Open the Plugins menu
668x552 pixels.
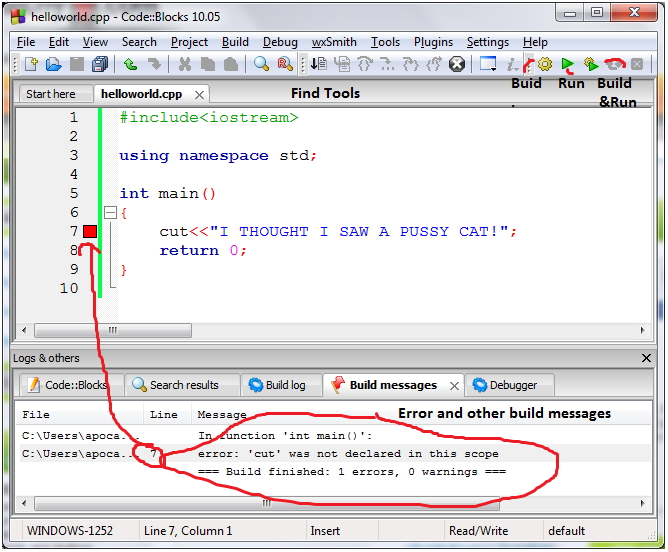point(432,42)
